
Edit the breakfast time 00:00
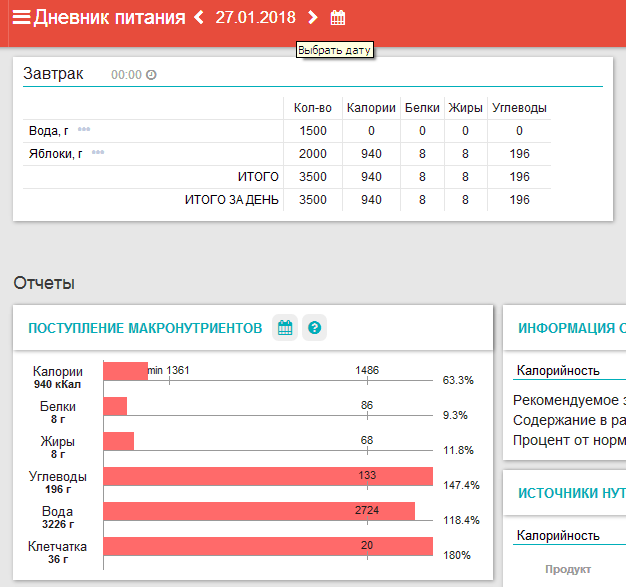pos(126,75)
